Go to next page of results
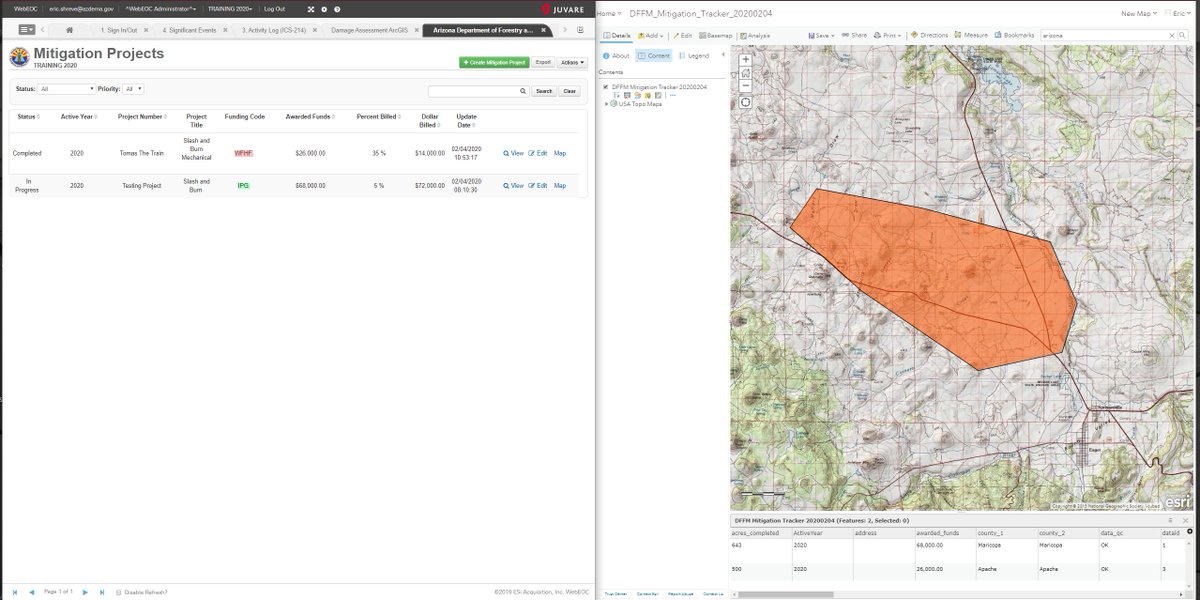The width and height of the screenshot is (1200, 600). [x=85, y=592]
